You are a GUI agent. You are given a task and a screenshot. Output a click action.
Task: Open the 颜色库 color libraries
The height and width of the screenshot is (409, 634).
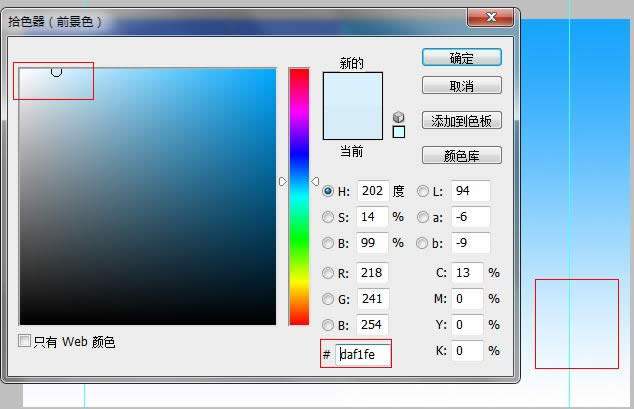coord(461,155)
